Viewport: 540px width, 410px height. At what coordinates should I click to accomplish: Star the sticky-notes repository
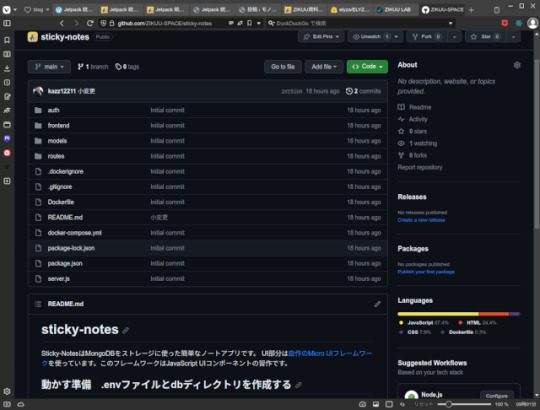pos(486,36)
